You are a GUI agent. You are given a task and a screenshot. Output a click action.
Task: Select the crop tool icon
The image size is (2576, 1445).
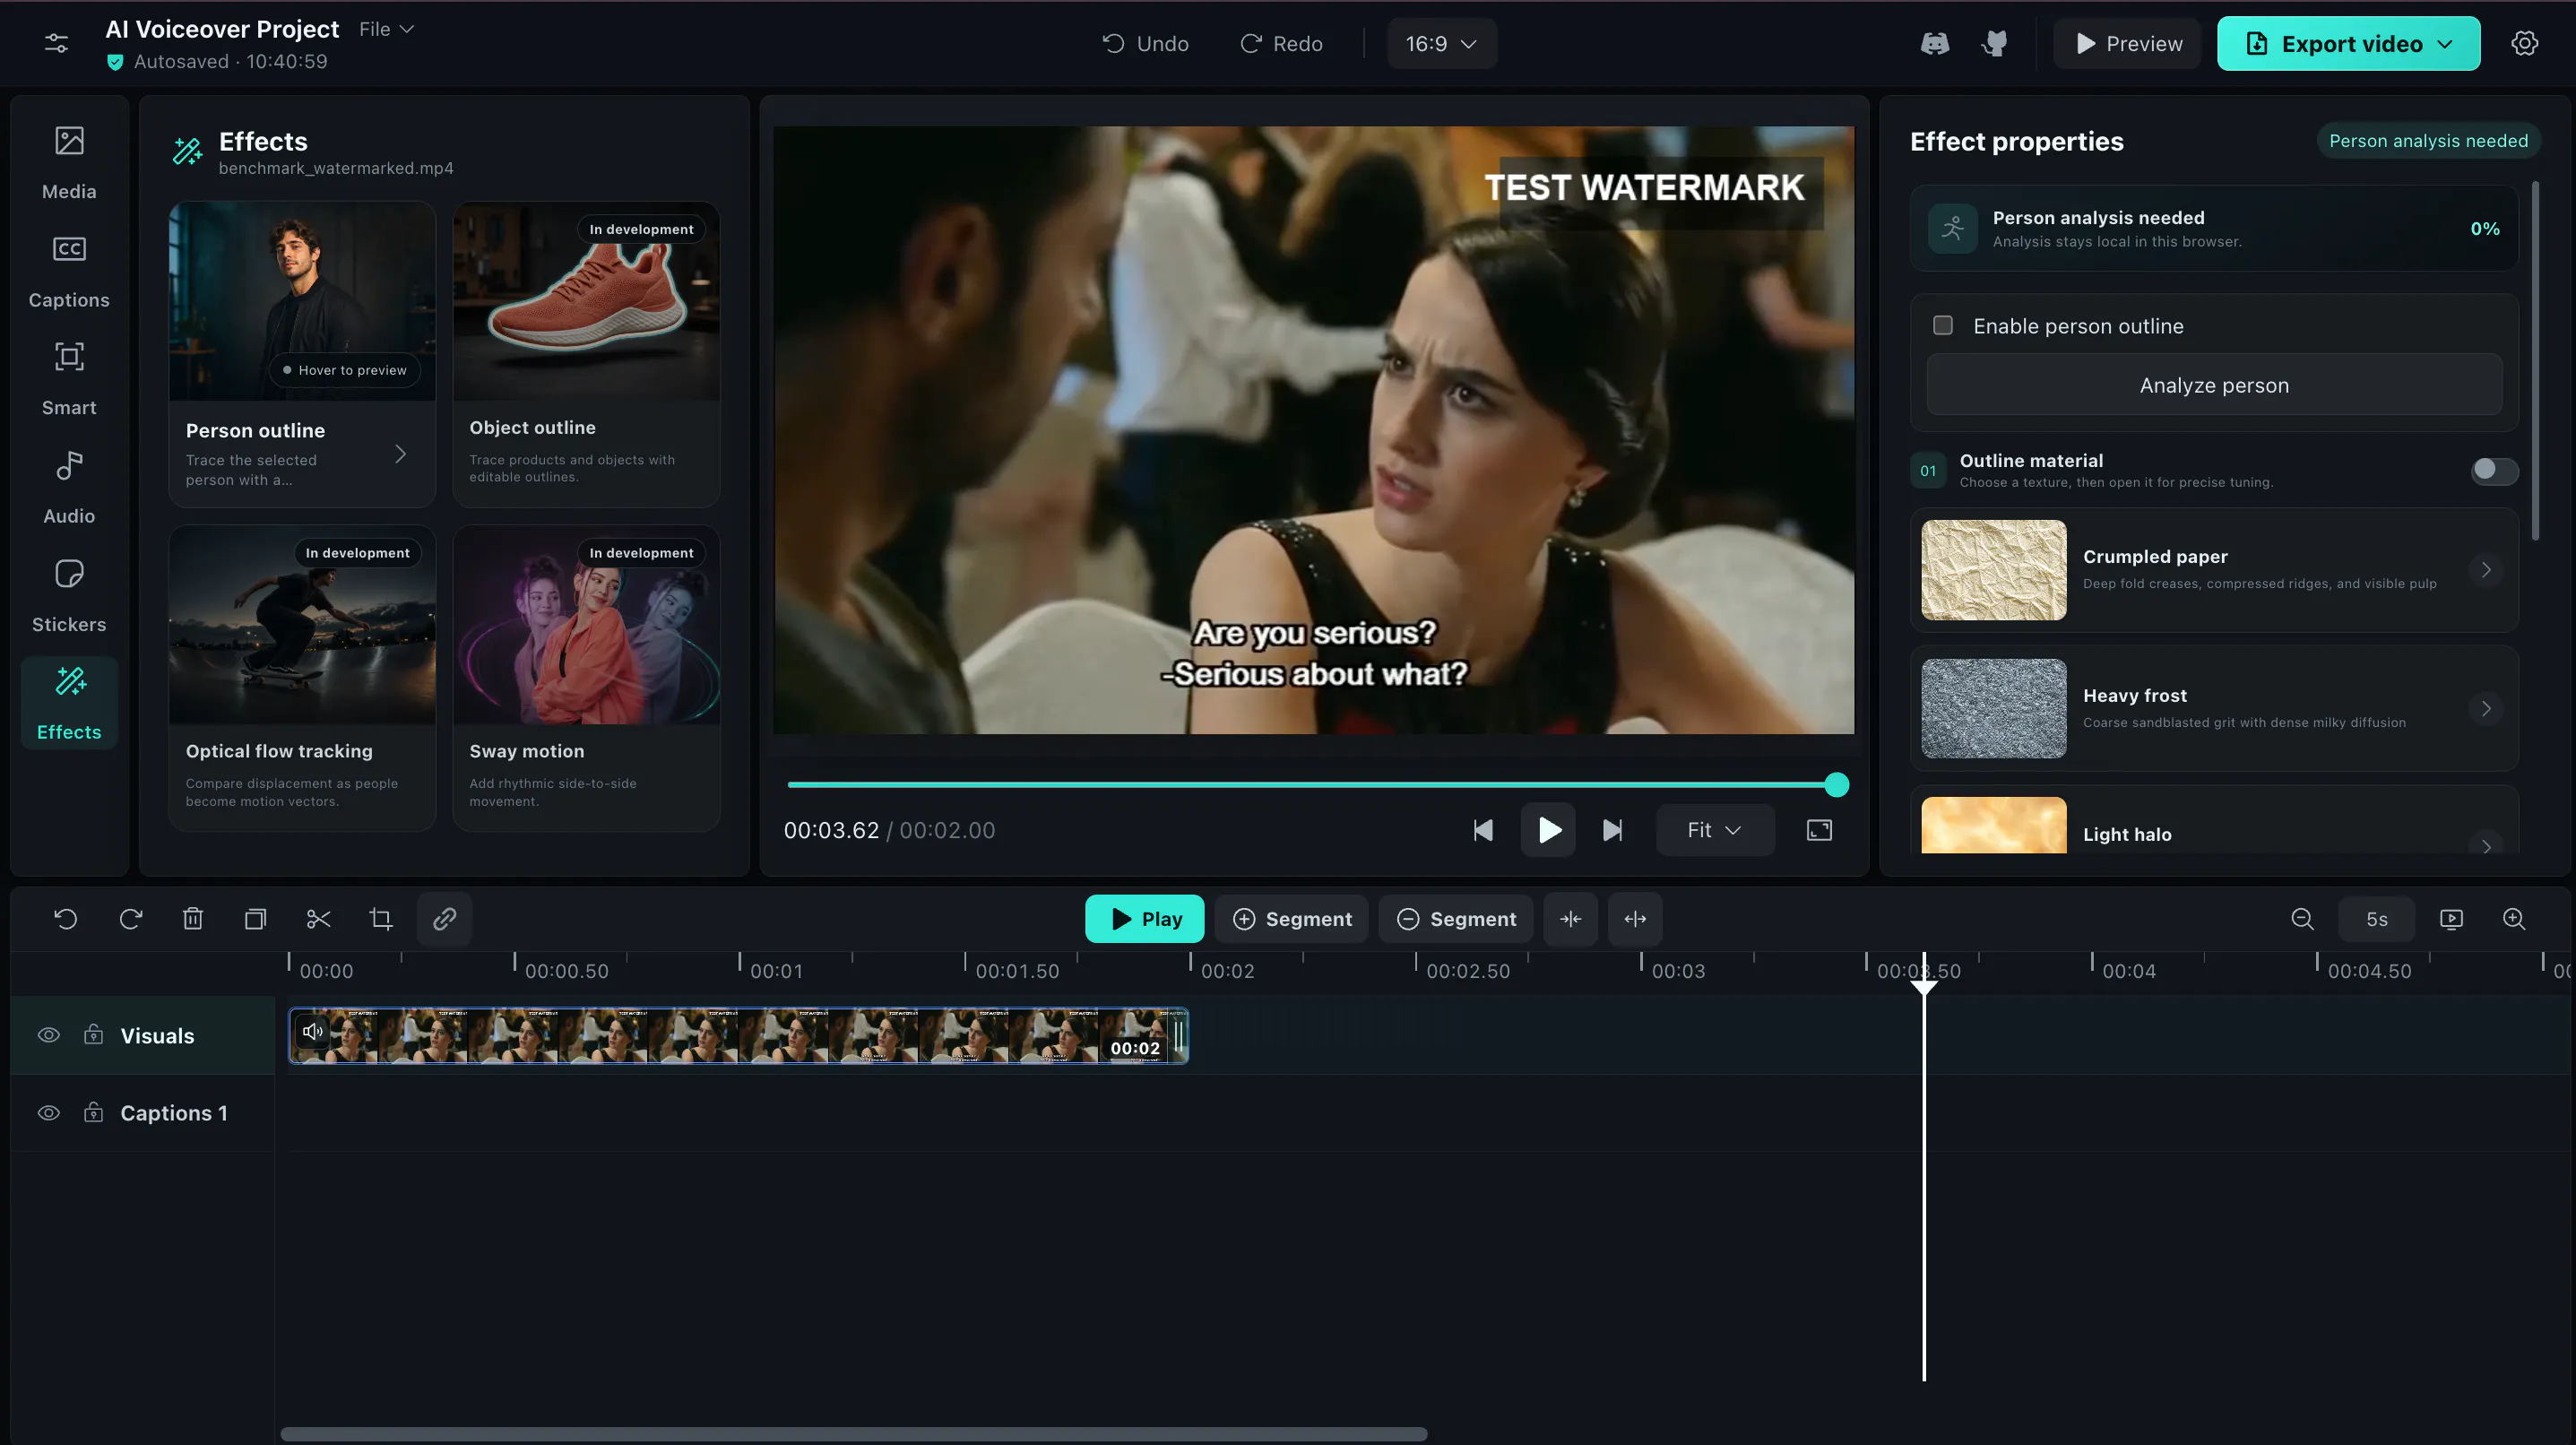pyautogui.click(x=381, y=919)
